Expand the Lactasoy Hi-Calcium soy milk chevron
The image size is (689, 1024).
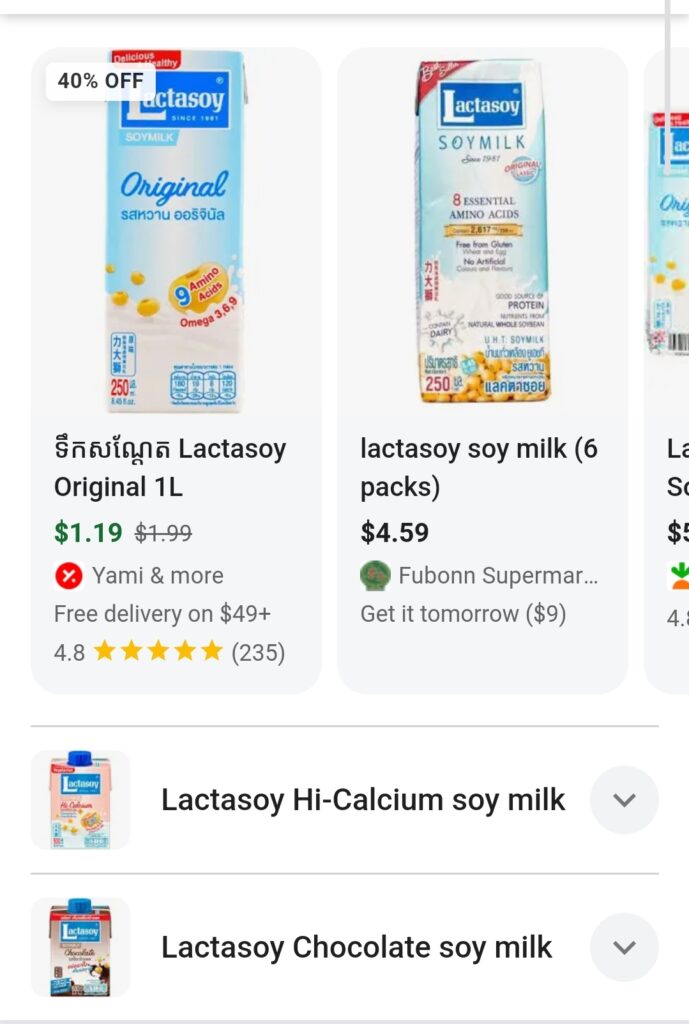point(624,800)
